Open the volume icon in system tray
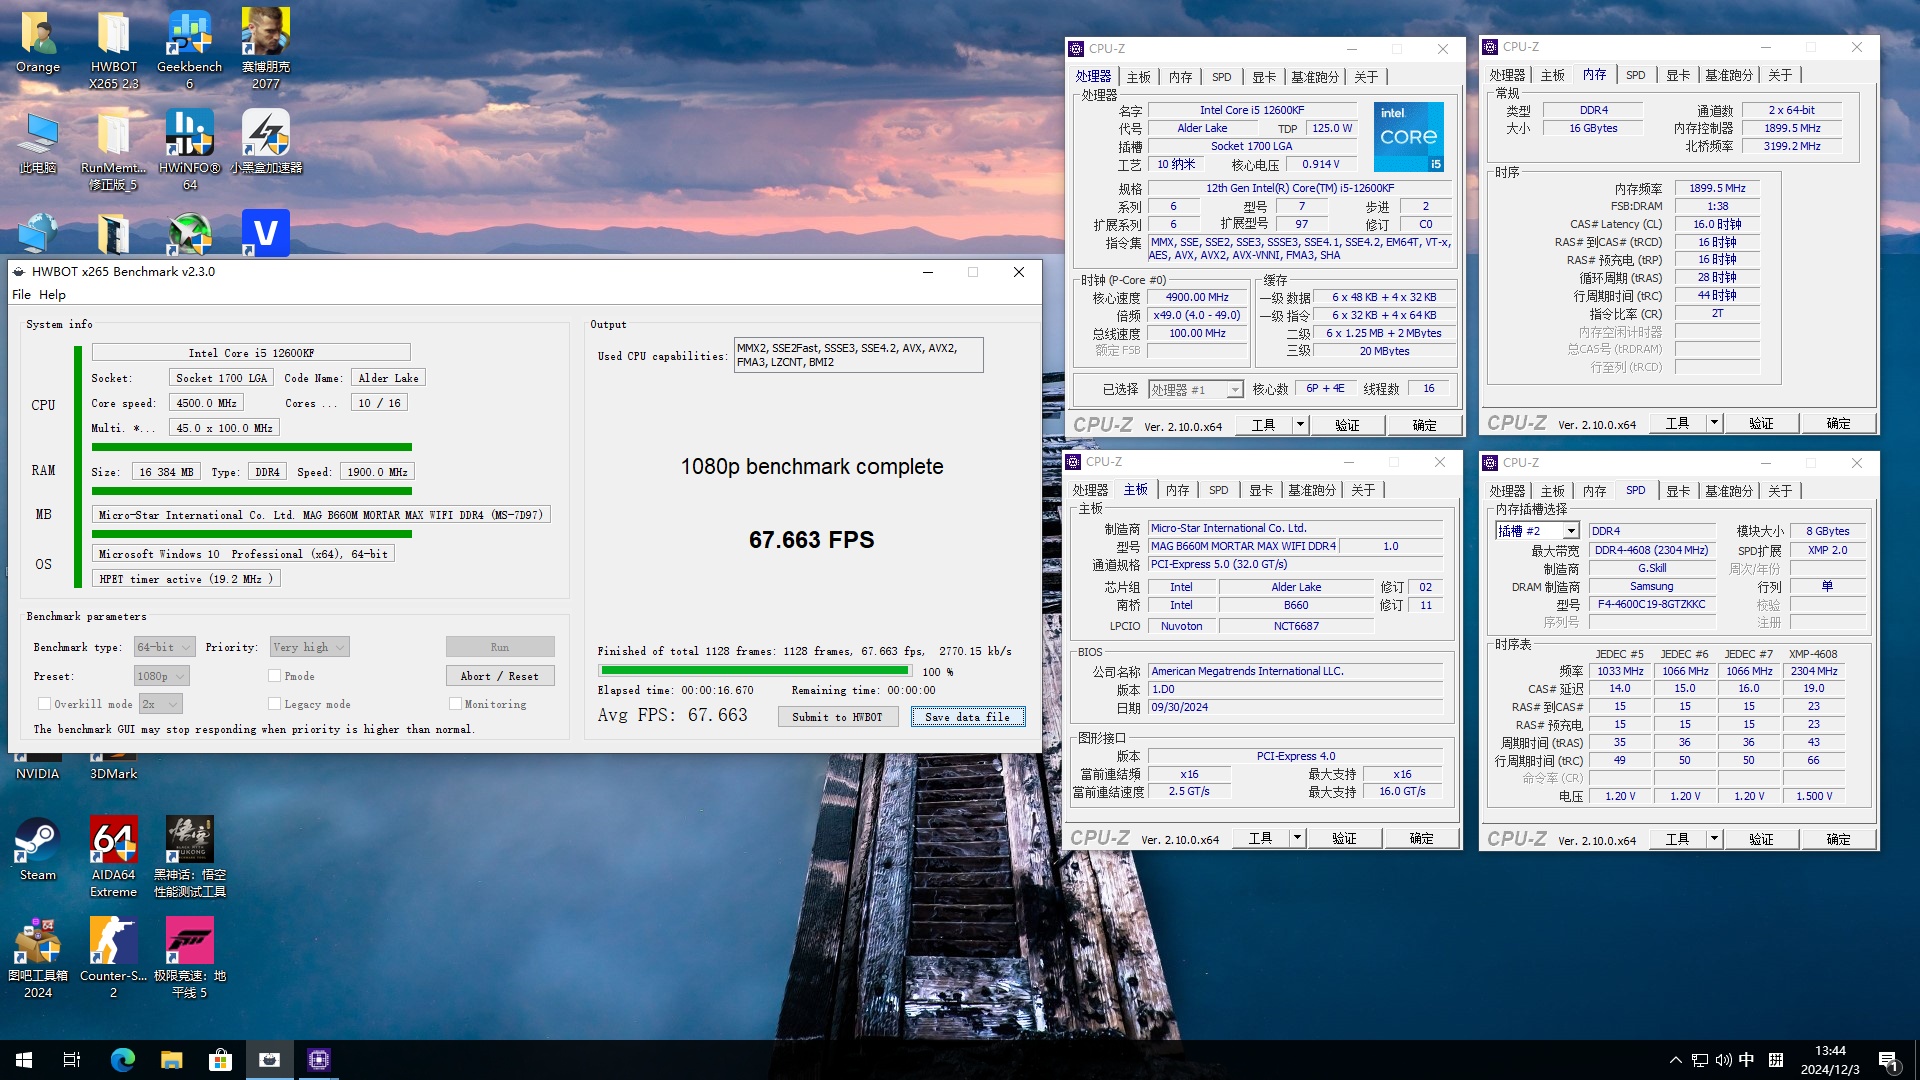Screen dimensions: 1920x1080 (x=1723, y=1060)
